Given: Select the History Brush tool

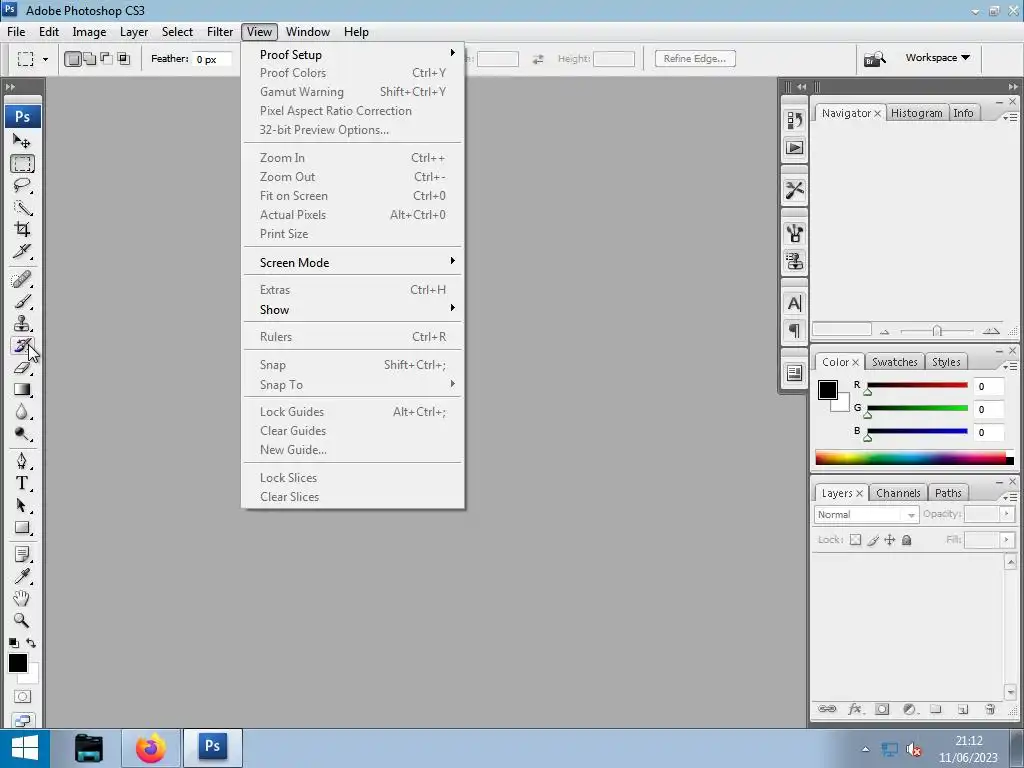Looking at the screenshot, I should [22, 345].
